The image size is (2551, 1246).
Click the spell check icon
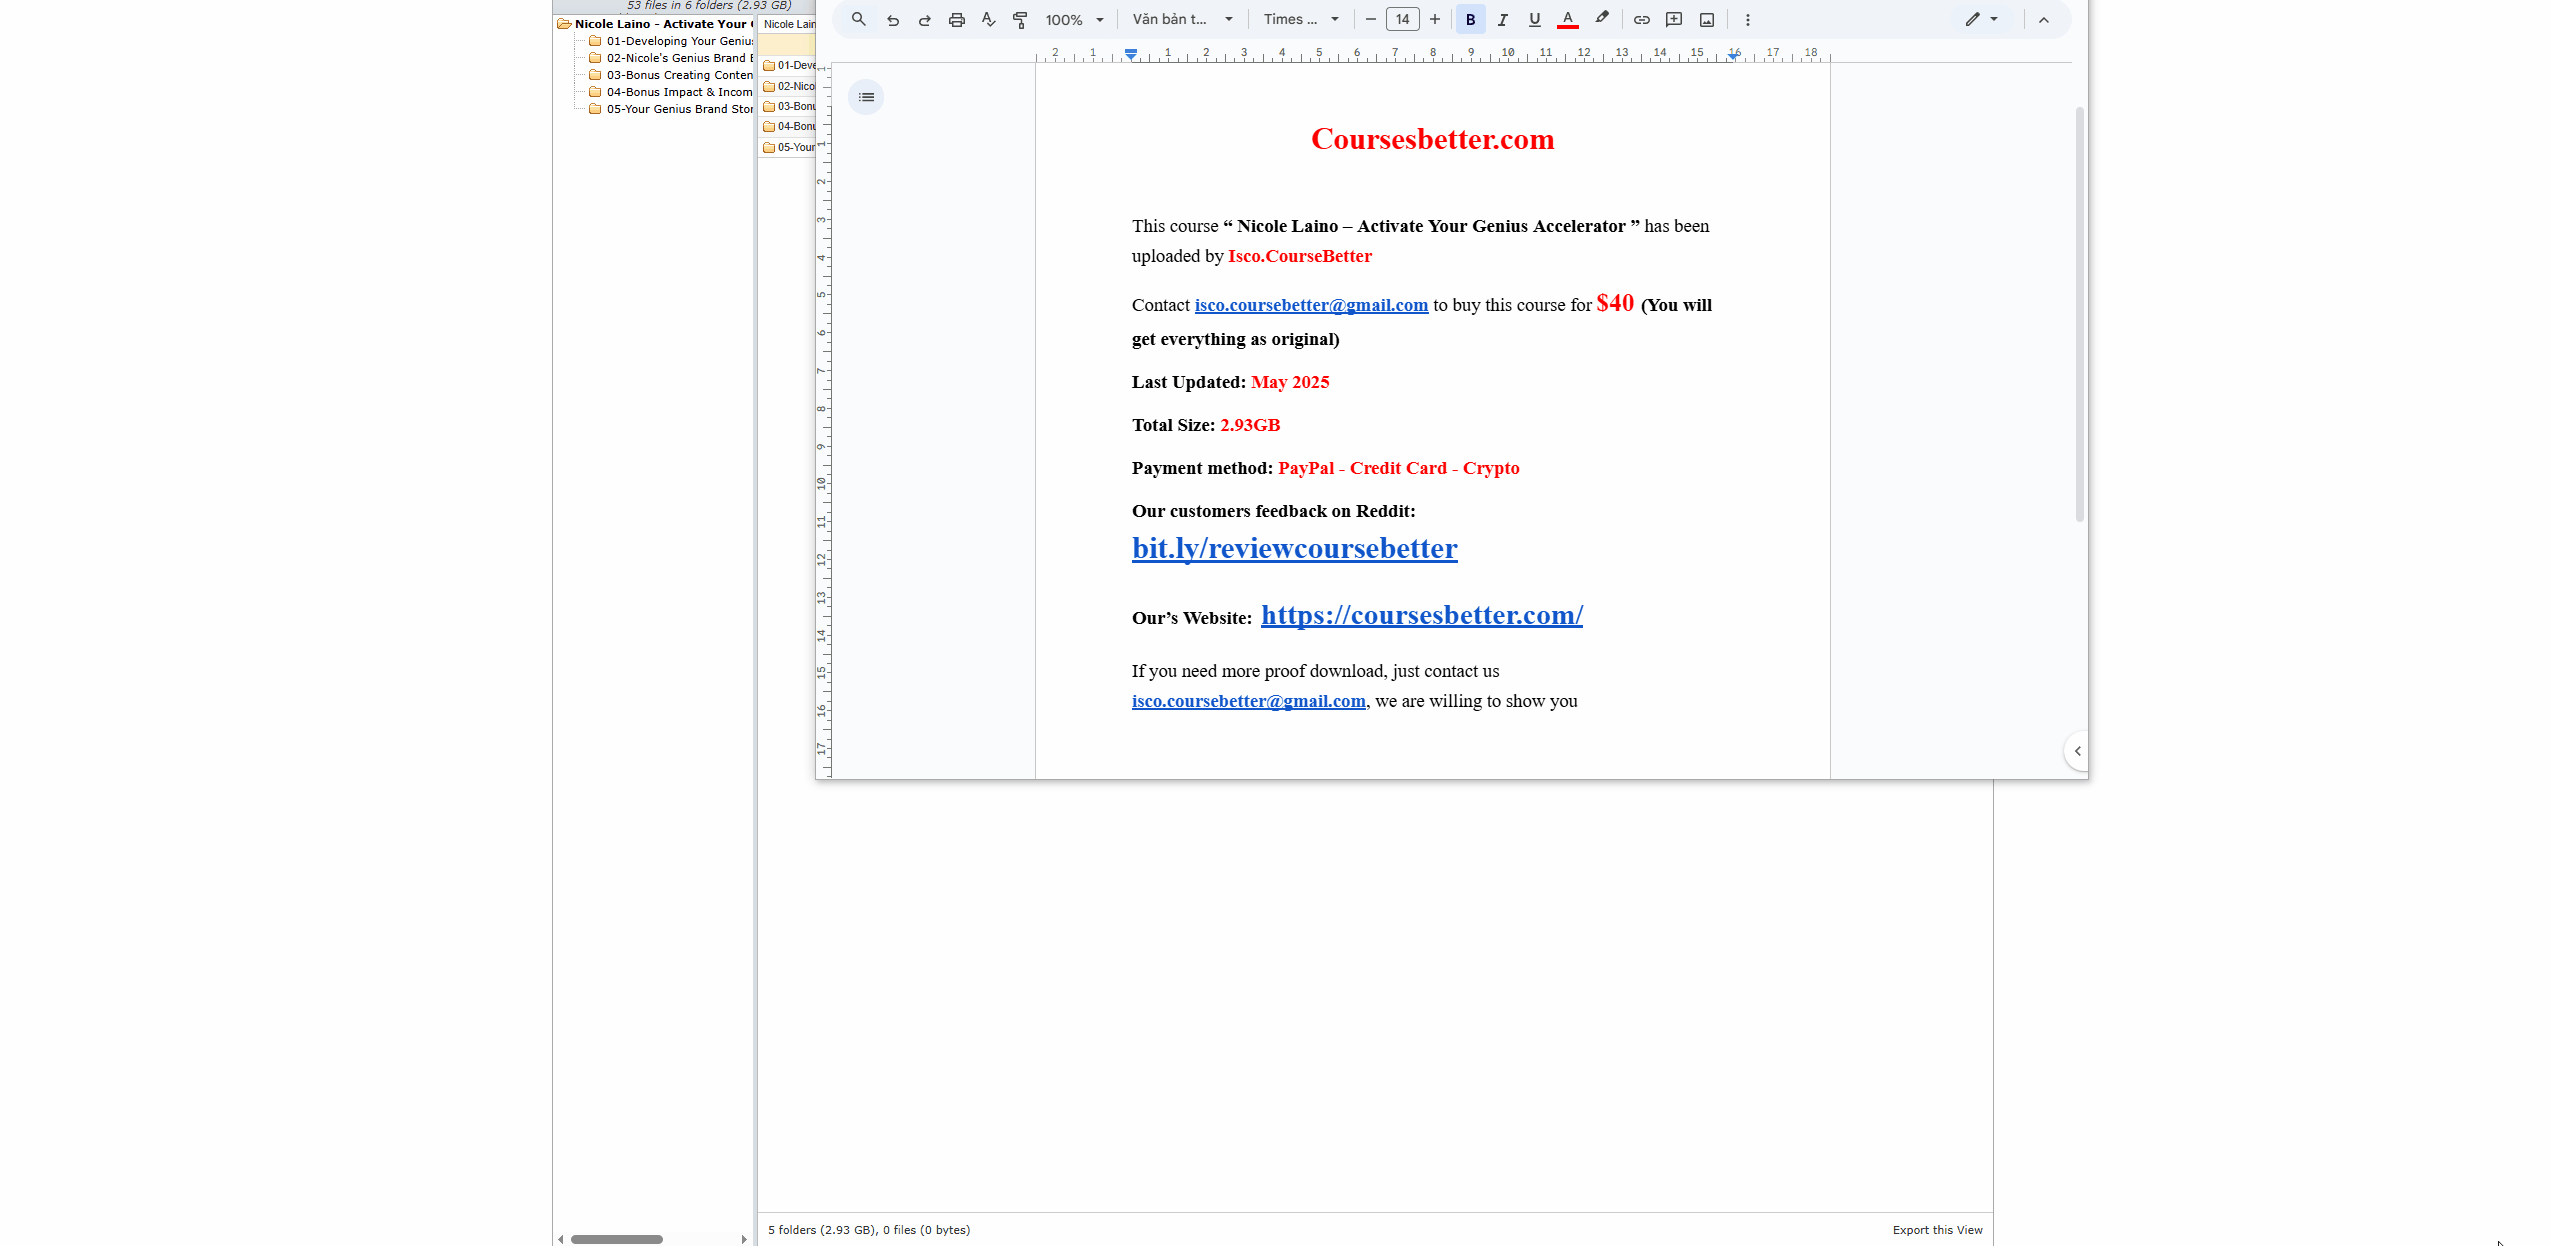pos(988,19)
